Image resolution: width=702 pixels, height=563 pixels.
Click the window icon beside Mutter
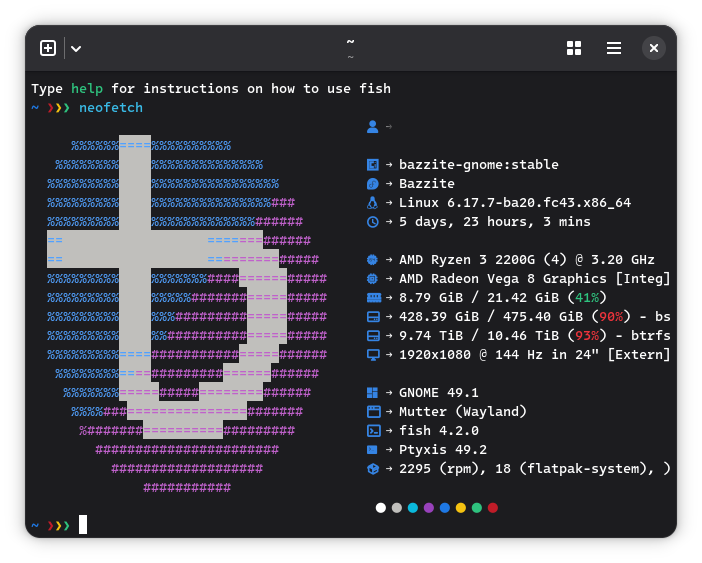(x=373, y=412)
